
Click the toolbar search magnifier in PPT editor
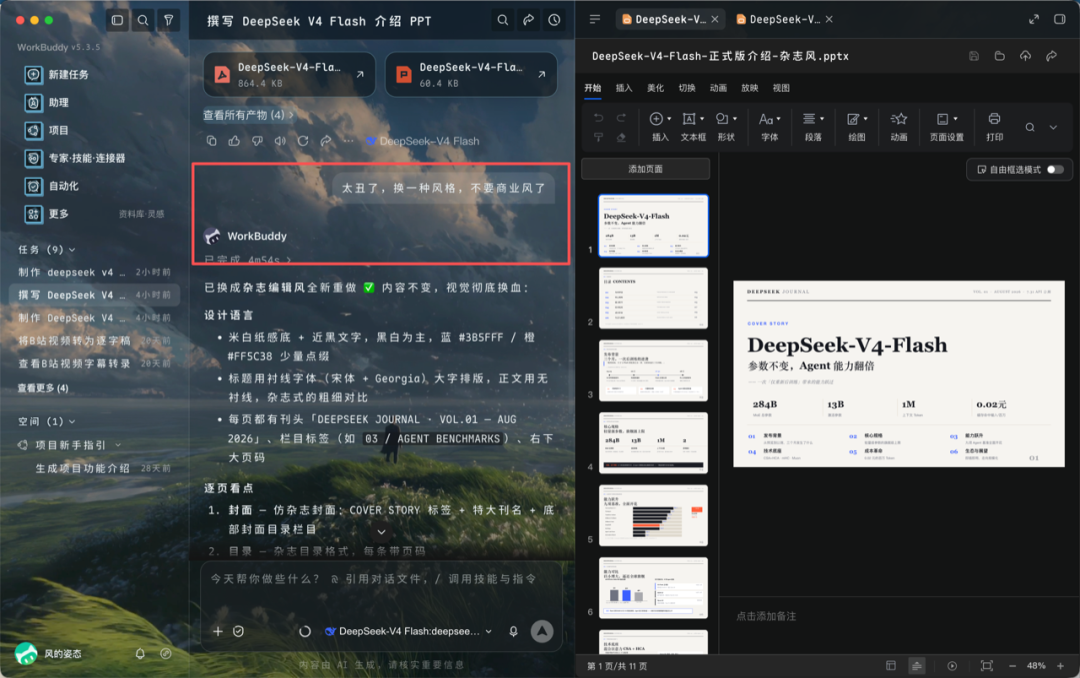click(1030, 127)
